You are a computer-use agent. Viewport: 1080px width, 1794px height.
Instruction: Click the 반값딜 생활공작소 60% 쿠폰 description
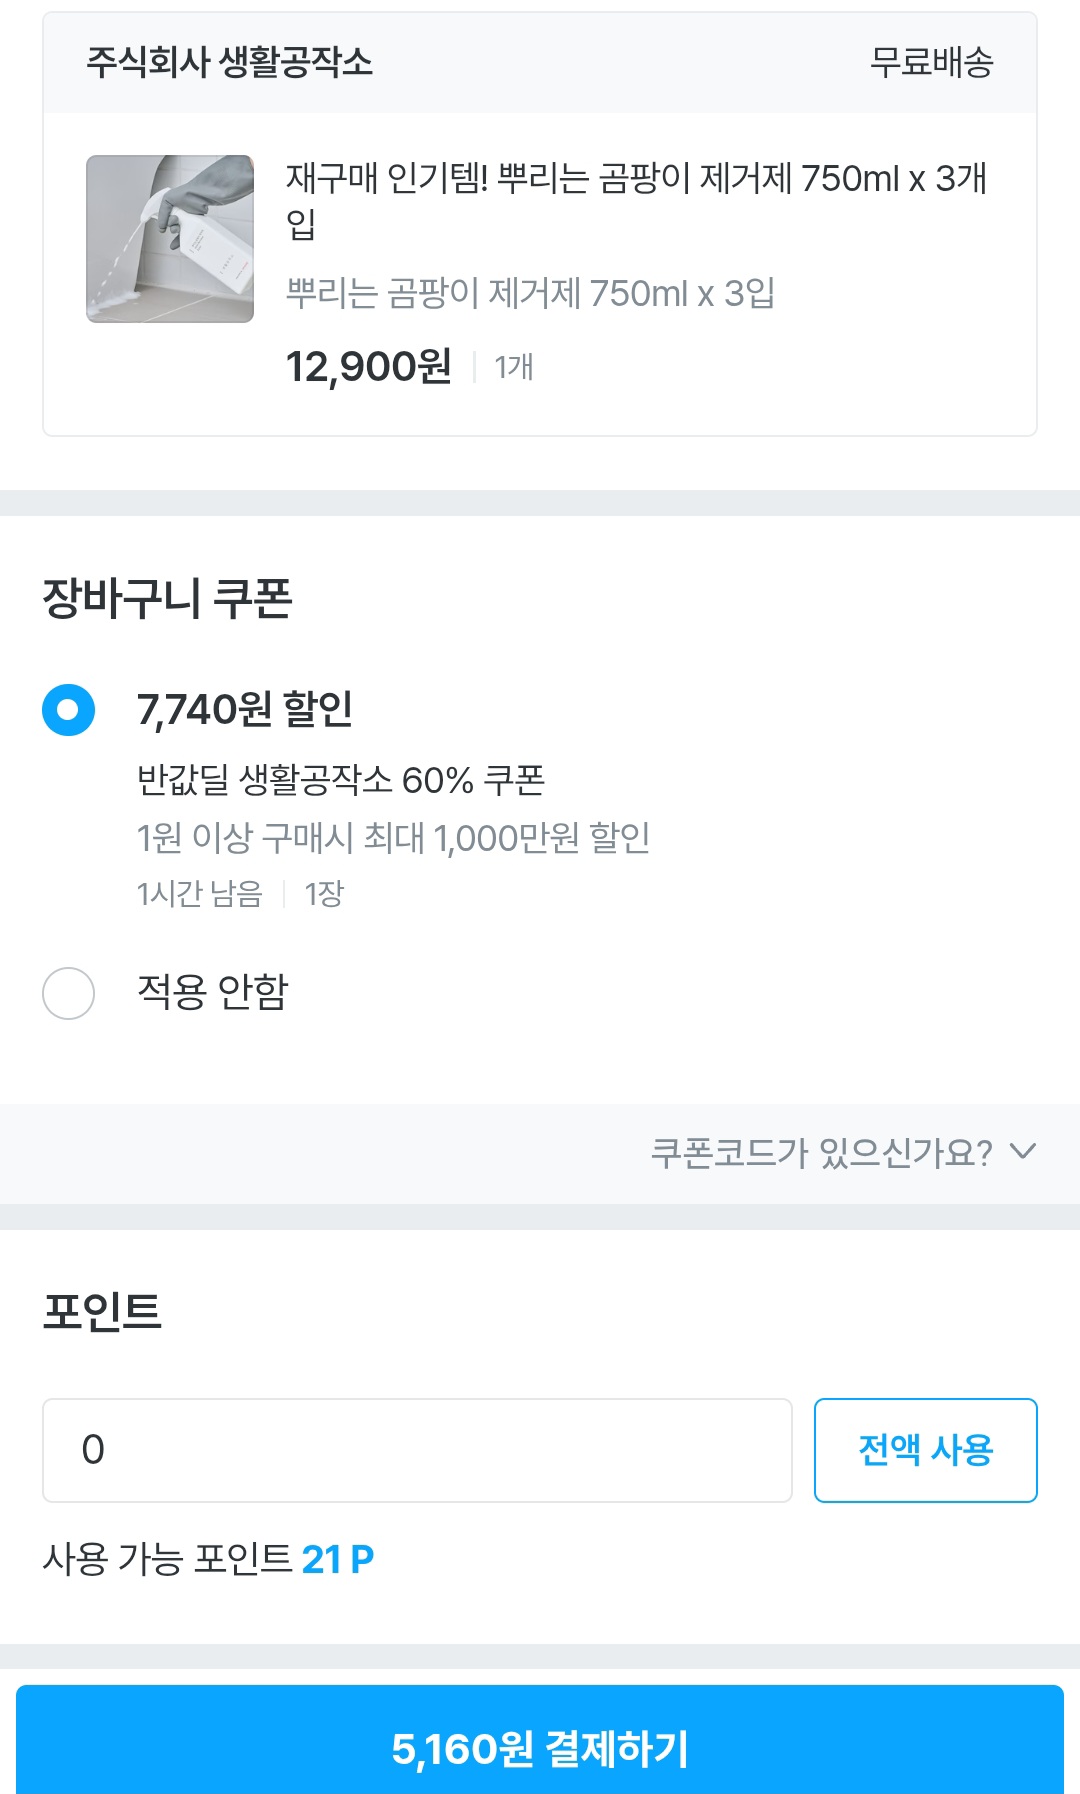340,780
